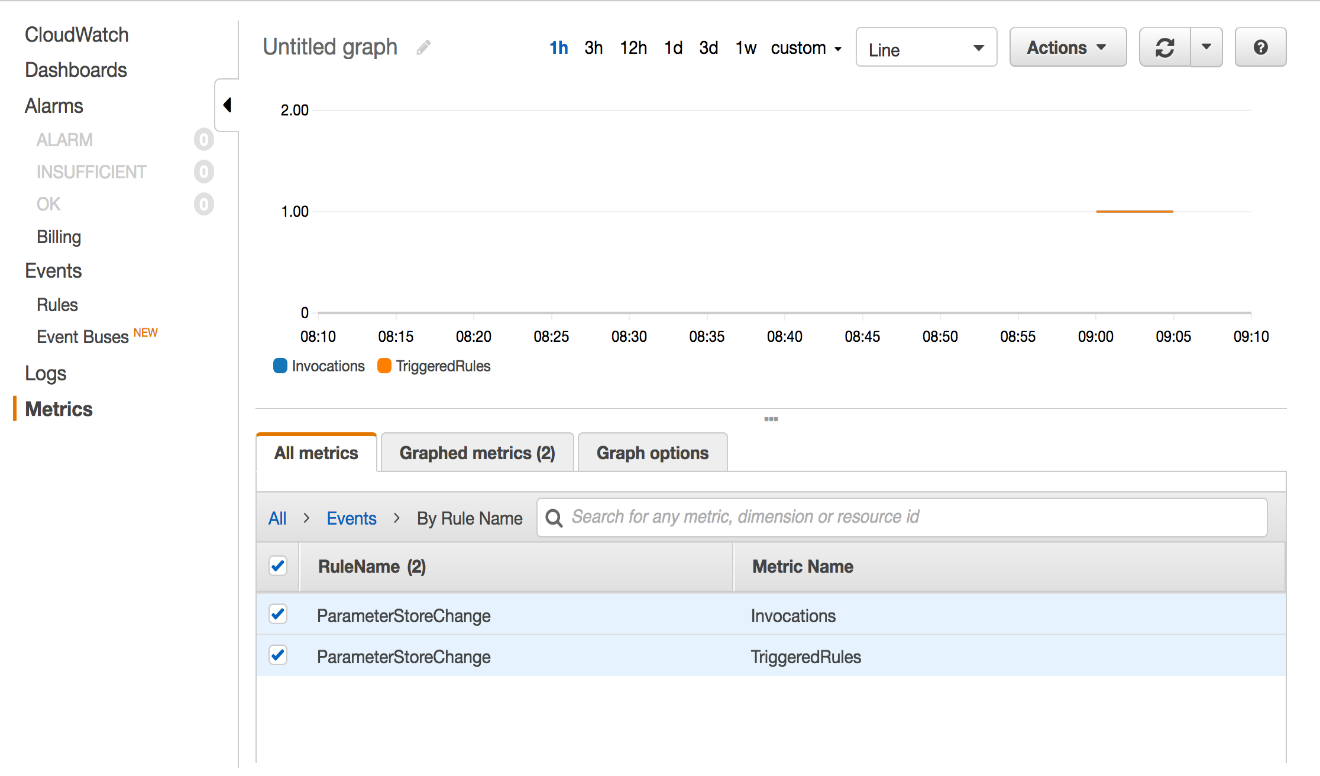
Task: Select the 12h time range
Action: [633, 48]
